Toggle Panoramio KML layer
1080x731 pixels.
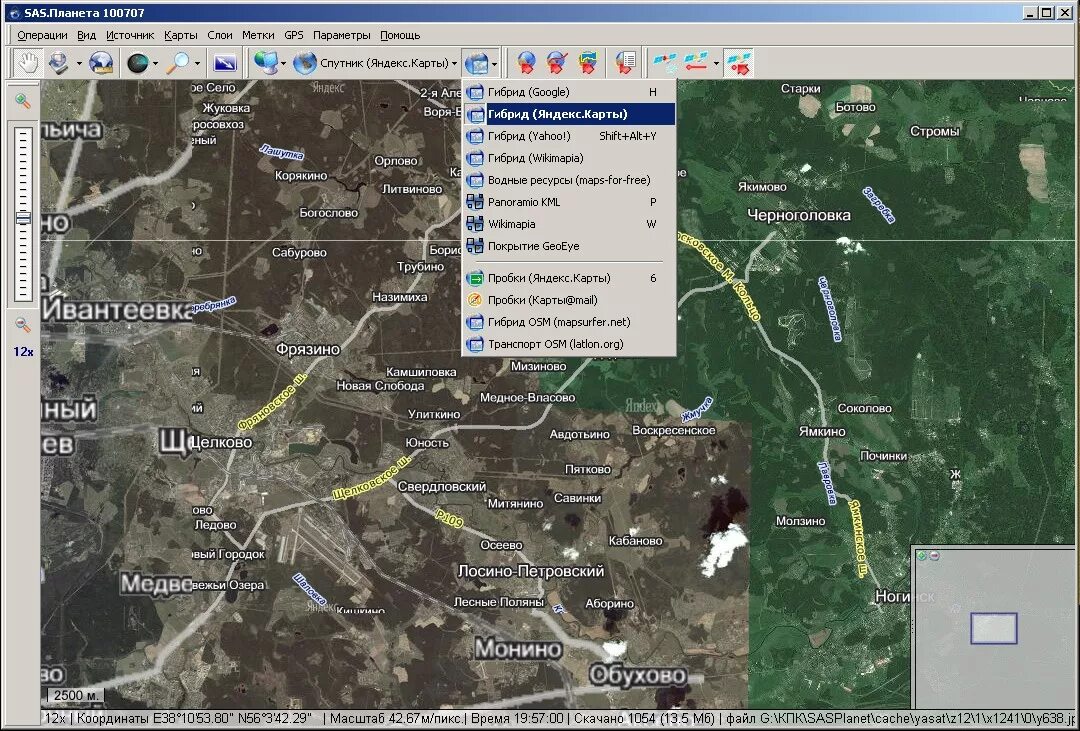569,203
